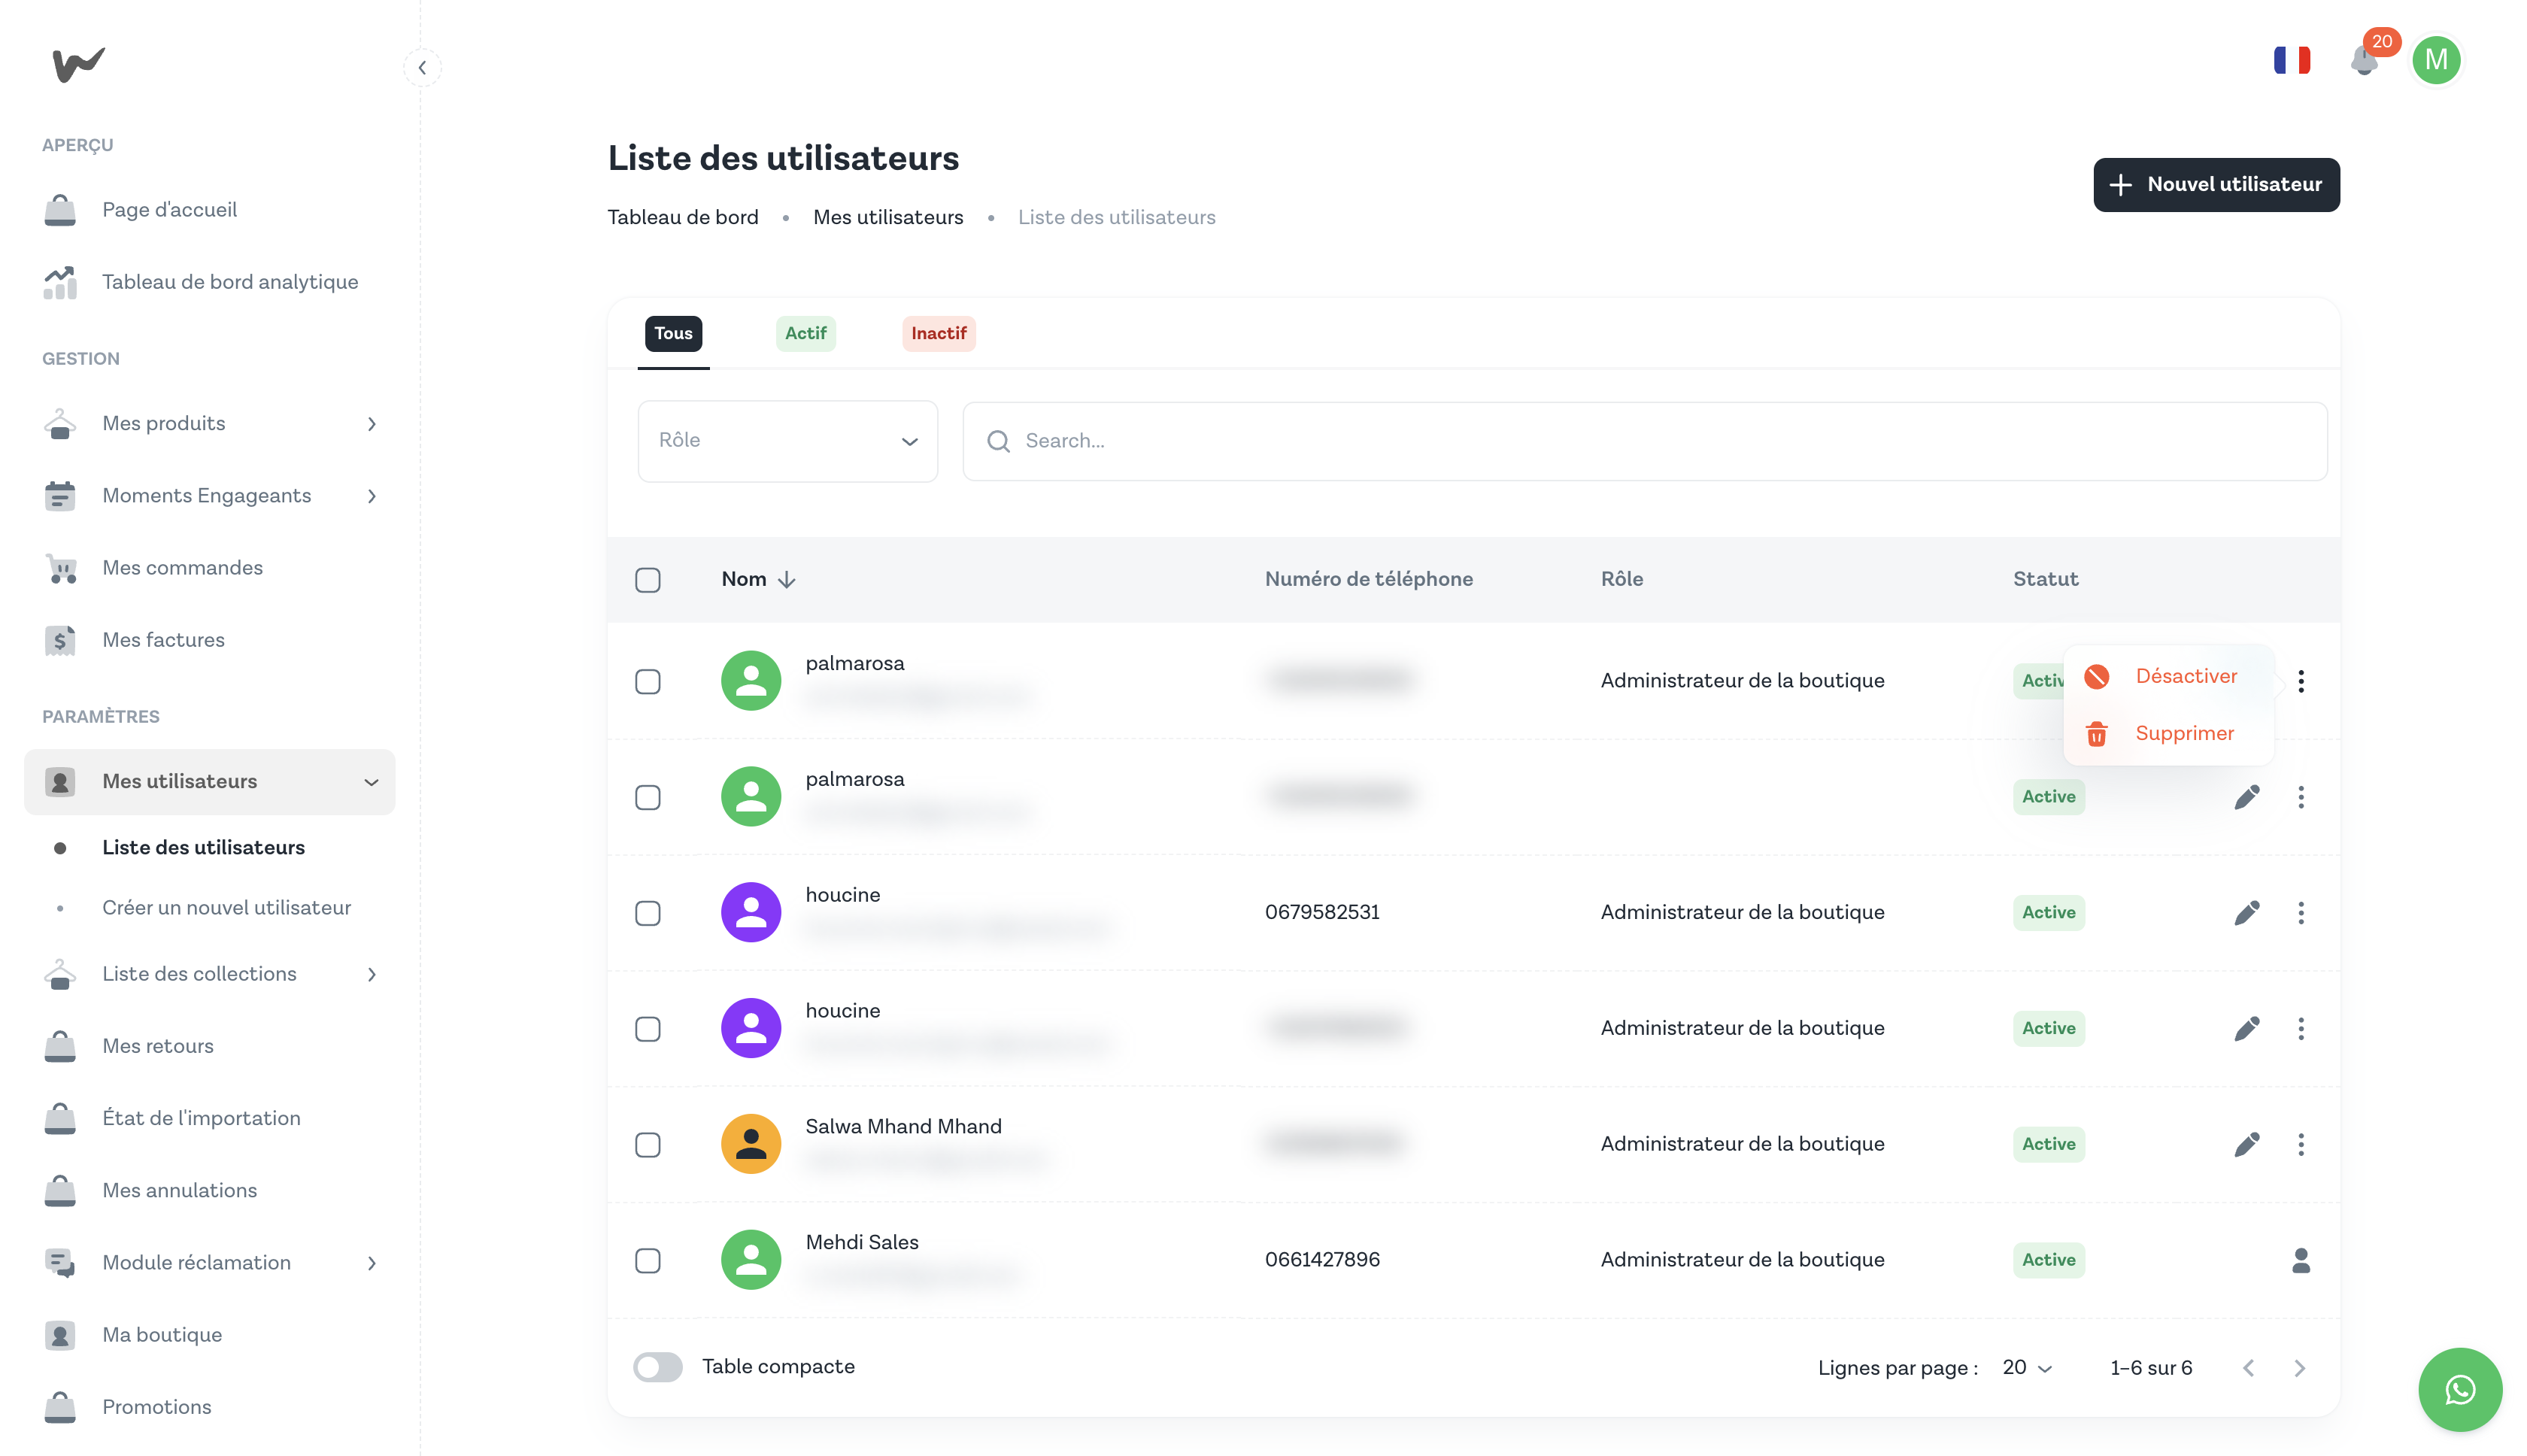Collapse the sidebar with the arrow button

click(x=422, y=68)
